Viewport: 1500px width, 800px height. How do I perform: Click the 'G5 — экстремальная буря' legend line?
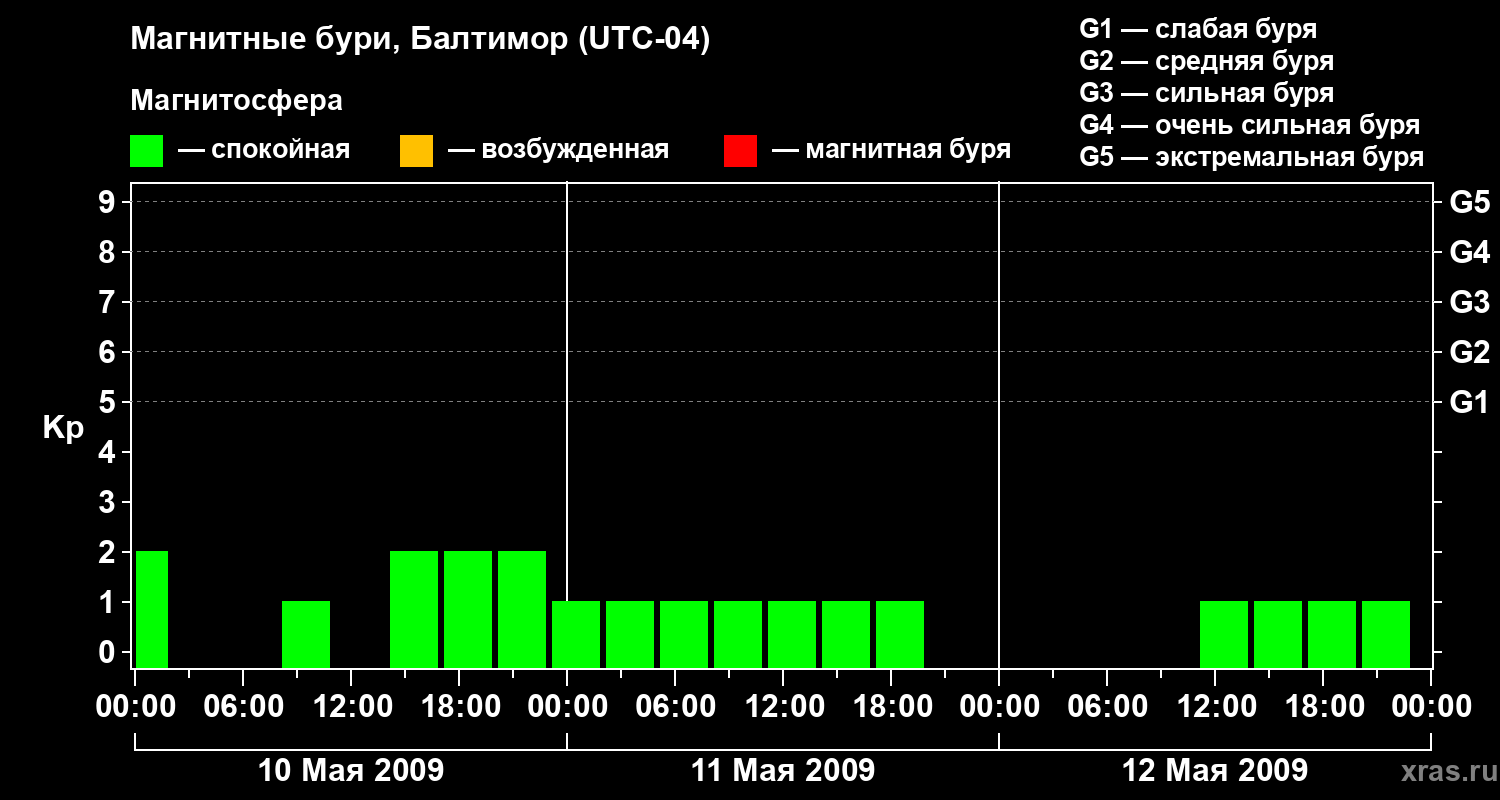[x=1251, y=157]
